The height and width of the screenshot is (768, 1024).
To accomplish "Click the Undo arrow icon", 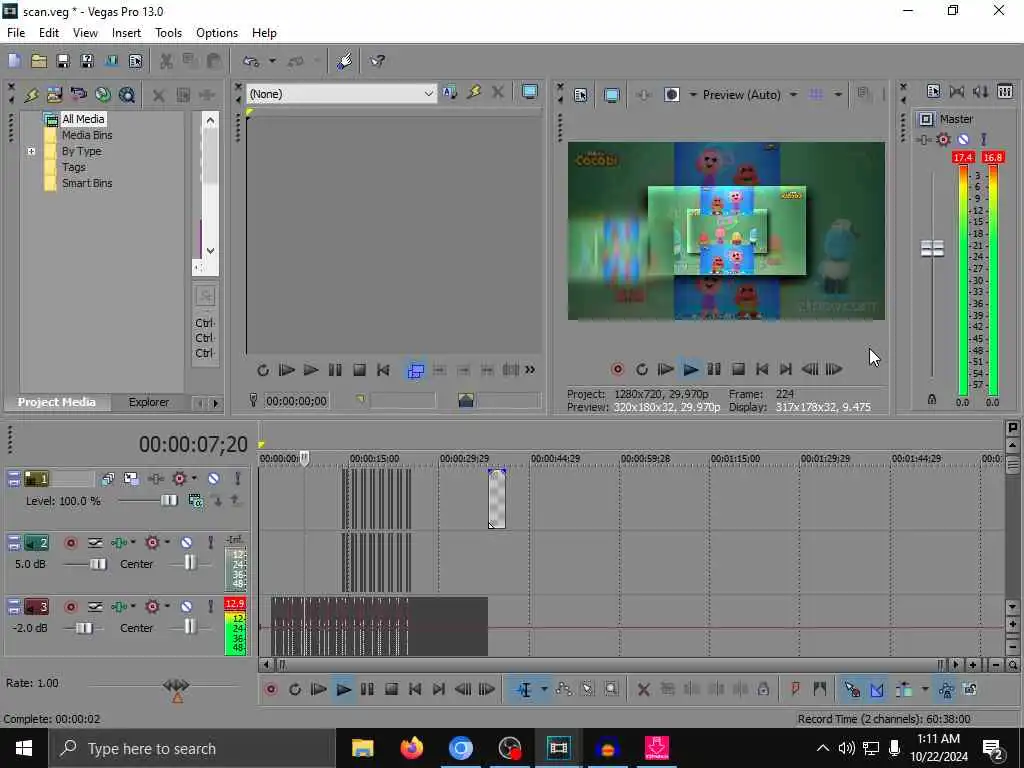I will pyautogui.click(x=251, y=61).
